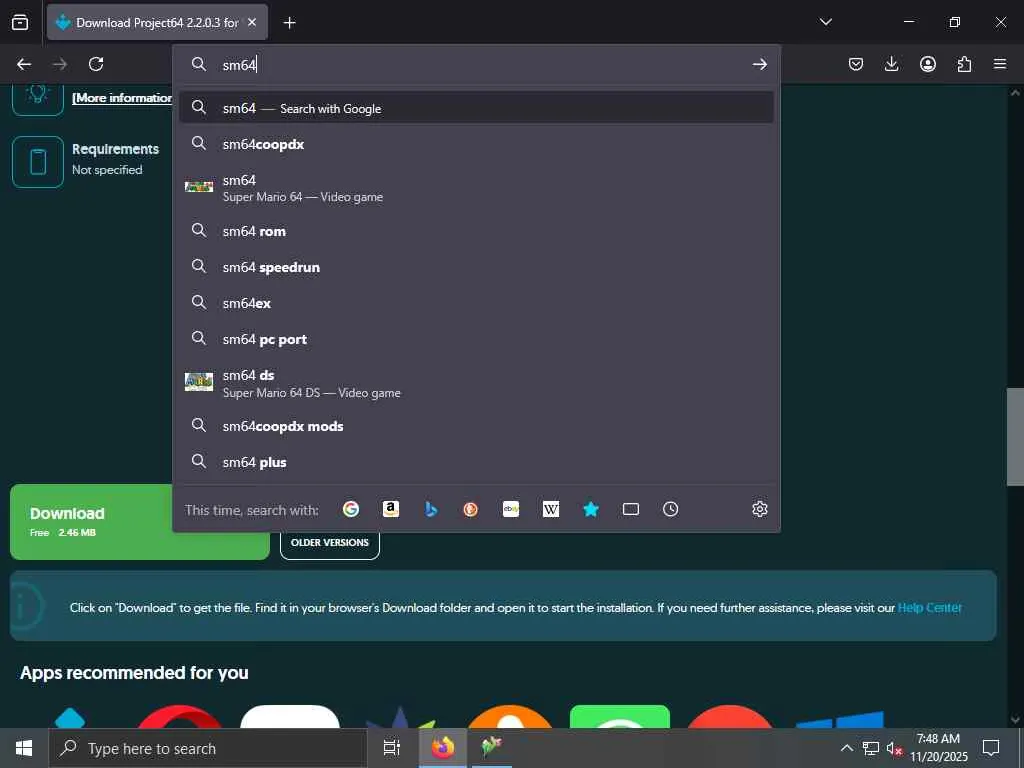
Task: Go back with the back arrow
Action: point(24,64)
